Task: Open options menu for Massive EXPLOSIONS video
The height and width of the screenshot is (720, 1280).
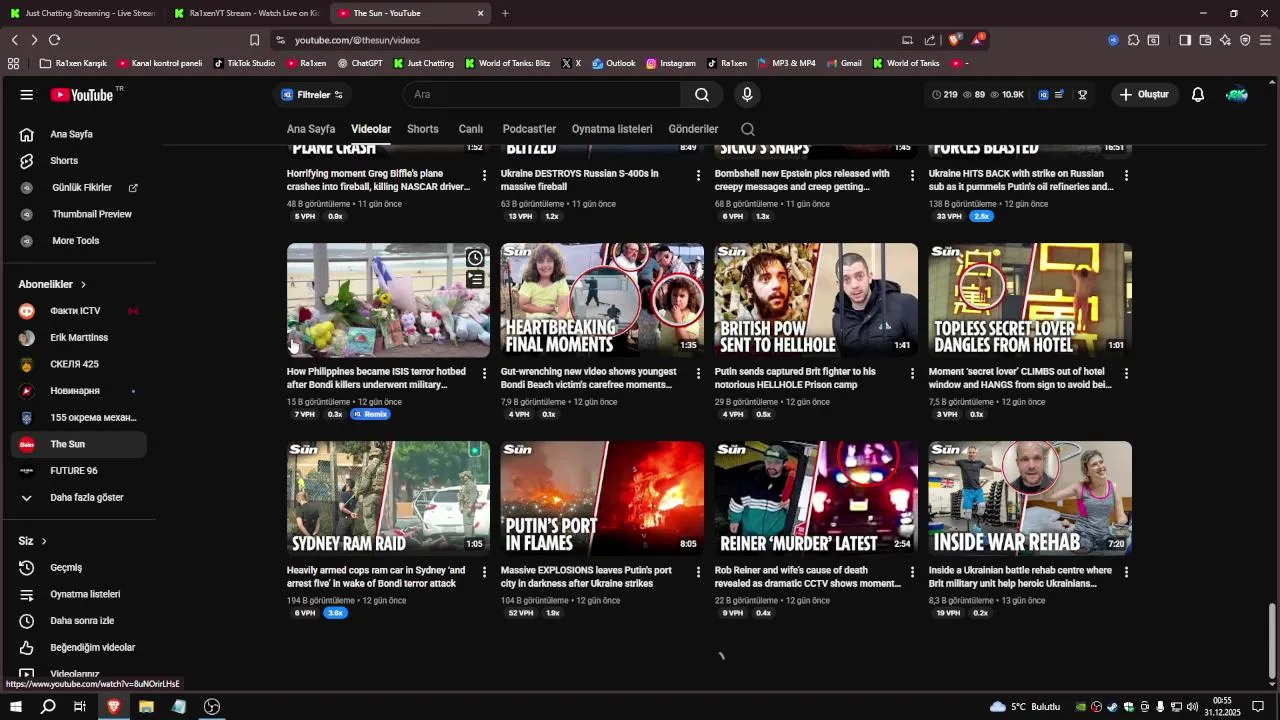Action: (x=698, y=572)
